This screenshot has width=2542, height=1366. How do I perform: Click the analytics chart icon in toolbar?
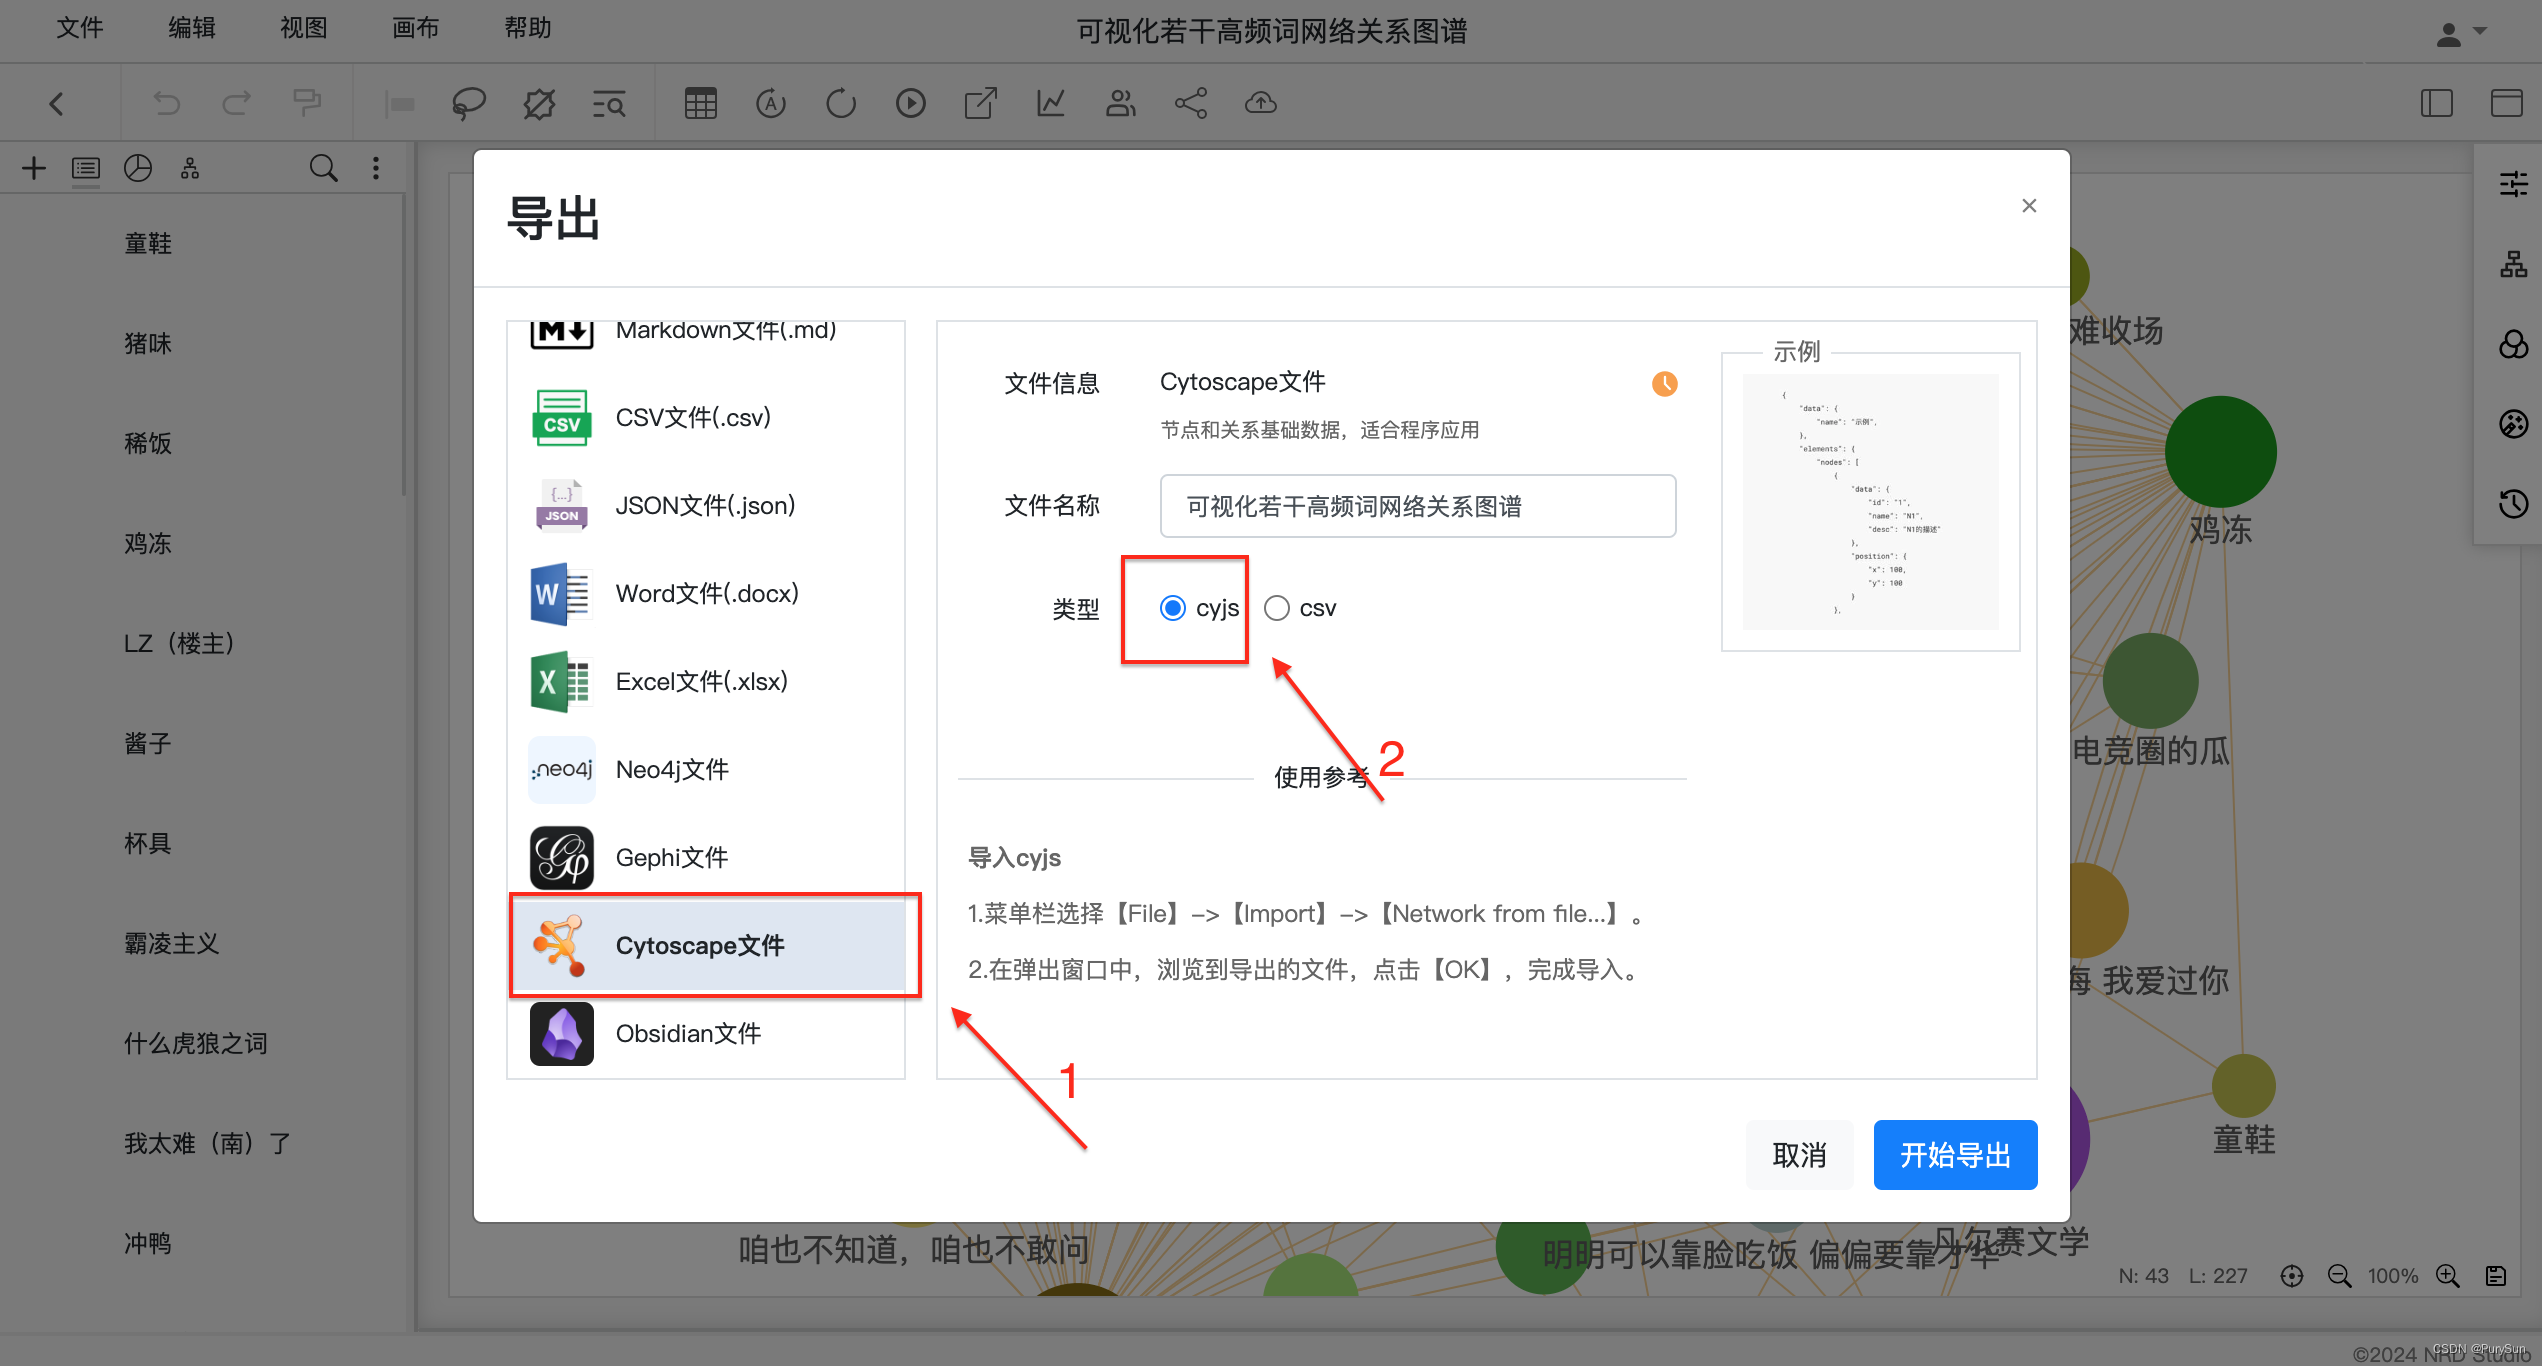[x=1050, y=102]
